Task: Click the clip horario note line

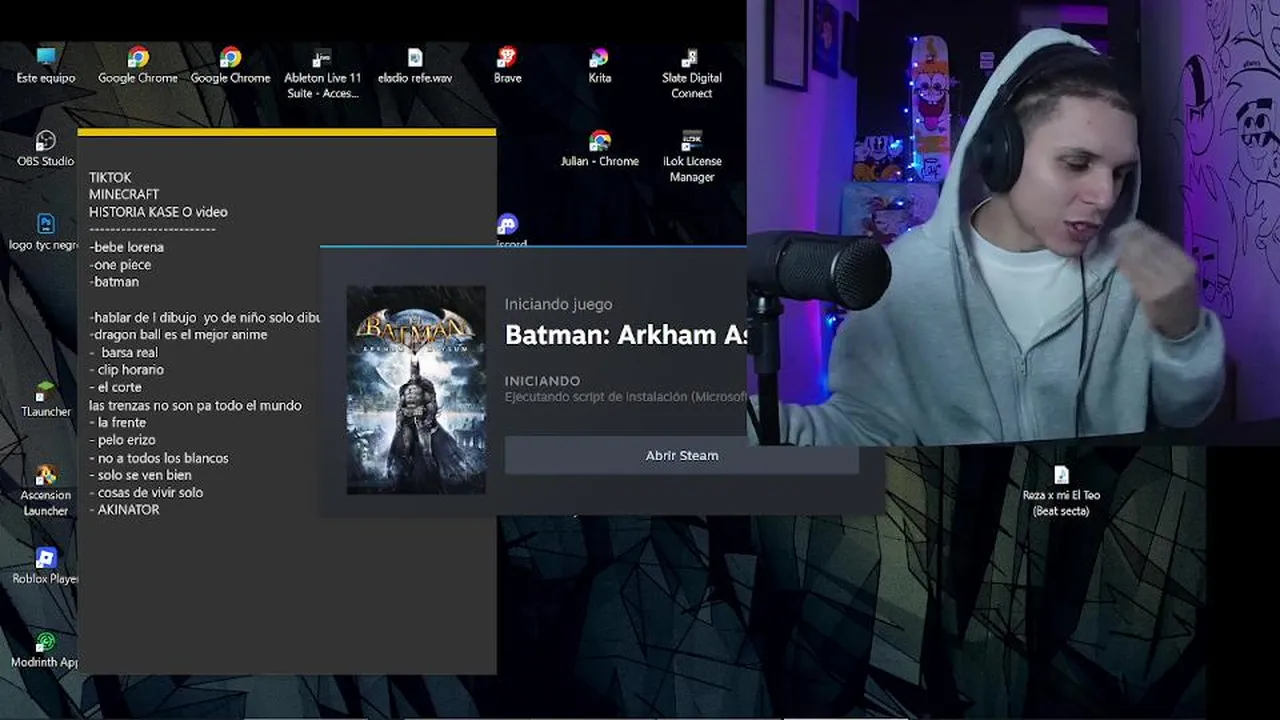Action: 126,369
